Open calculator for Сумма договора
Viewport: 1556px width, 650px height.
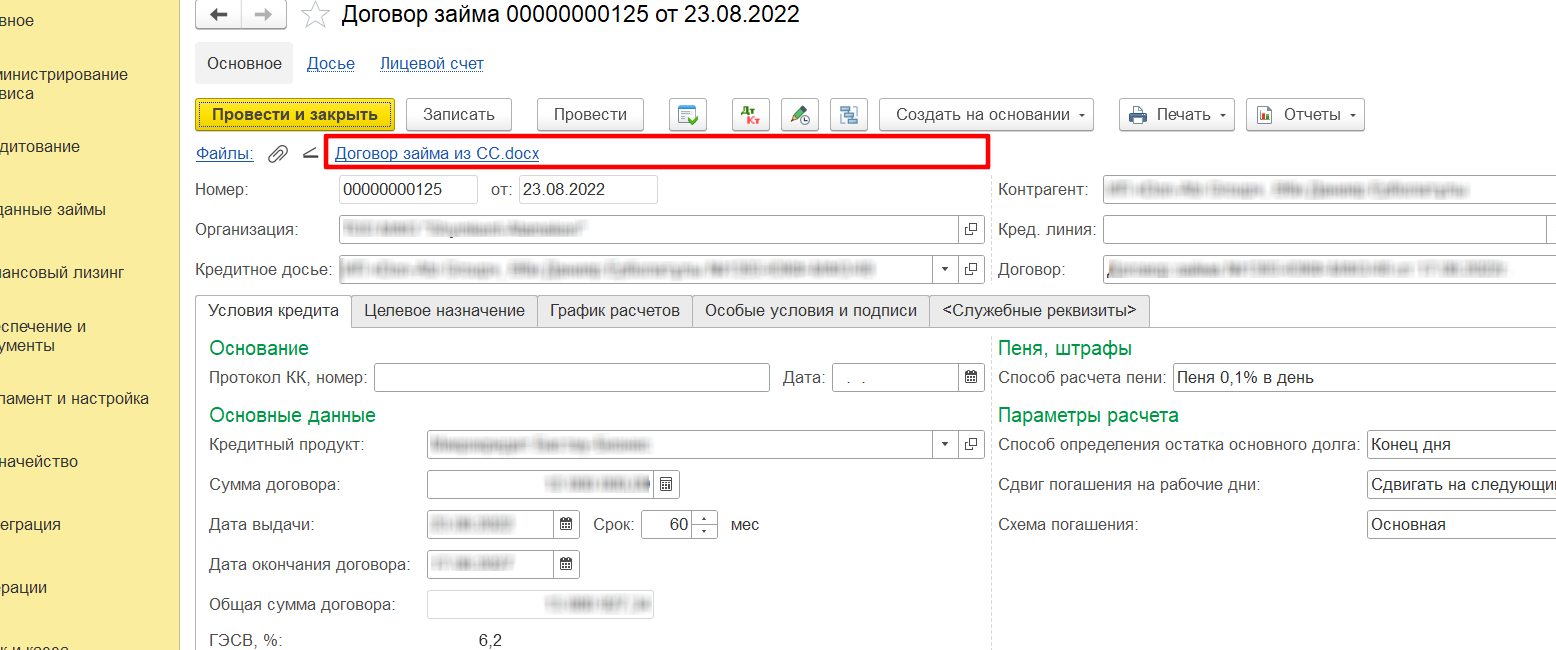click(667, 485)
